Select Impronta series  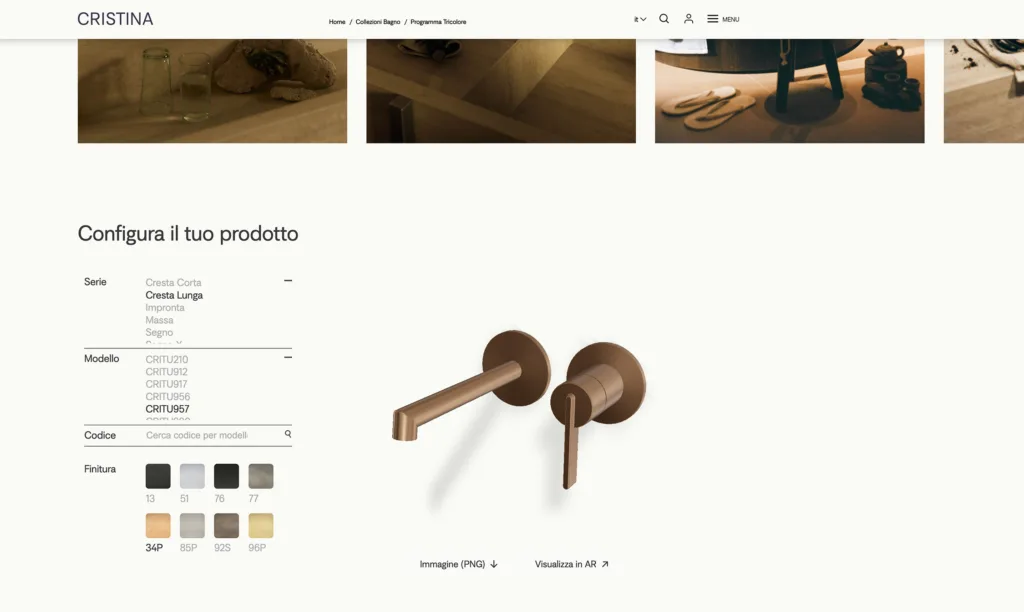pyautogui.click(x=165, y=307)
